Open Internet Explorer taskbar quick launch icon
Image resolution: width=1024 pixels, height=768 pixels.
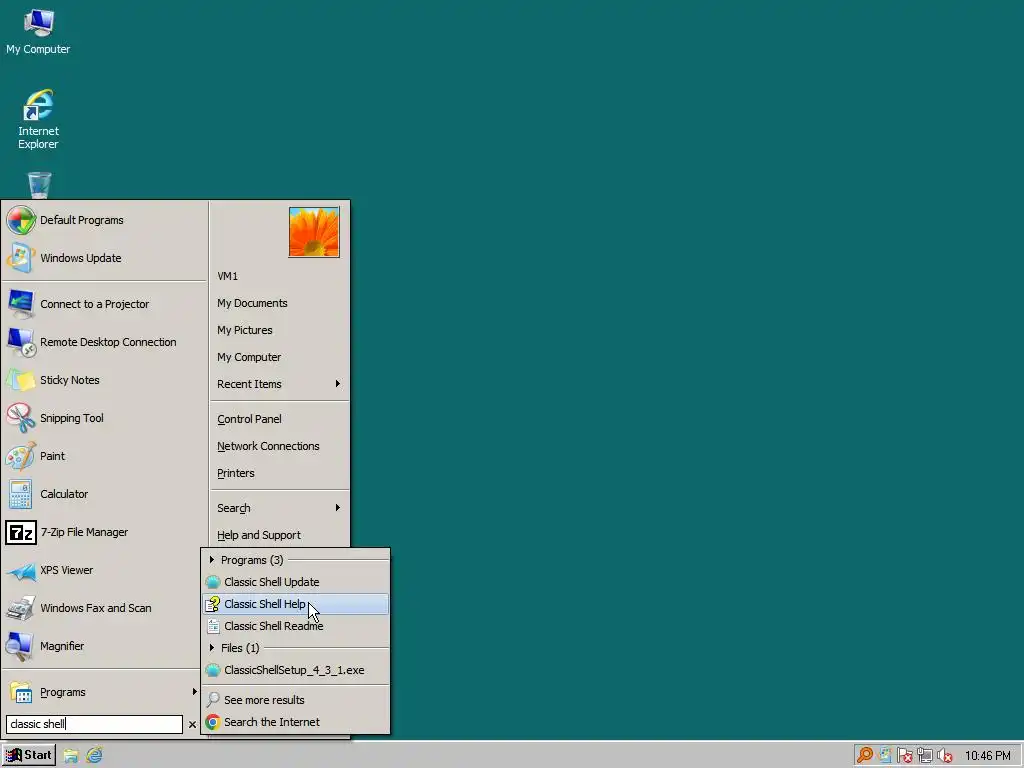[95, 755]
